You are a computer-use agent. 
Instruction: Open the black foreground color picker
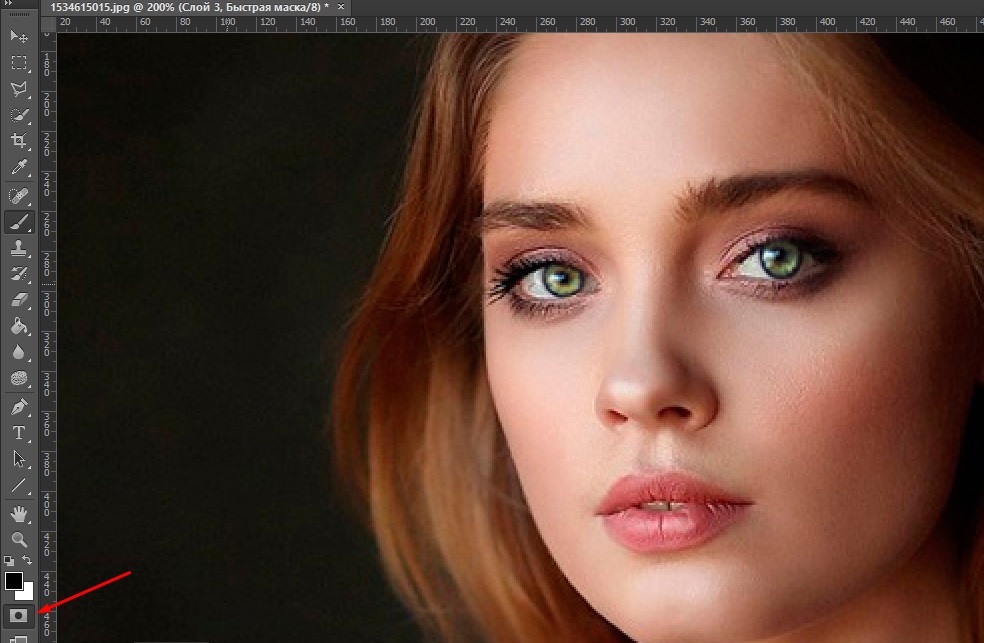pyautogui.click(x=13, y=581)
